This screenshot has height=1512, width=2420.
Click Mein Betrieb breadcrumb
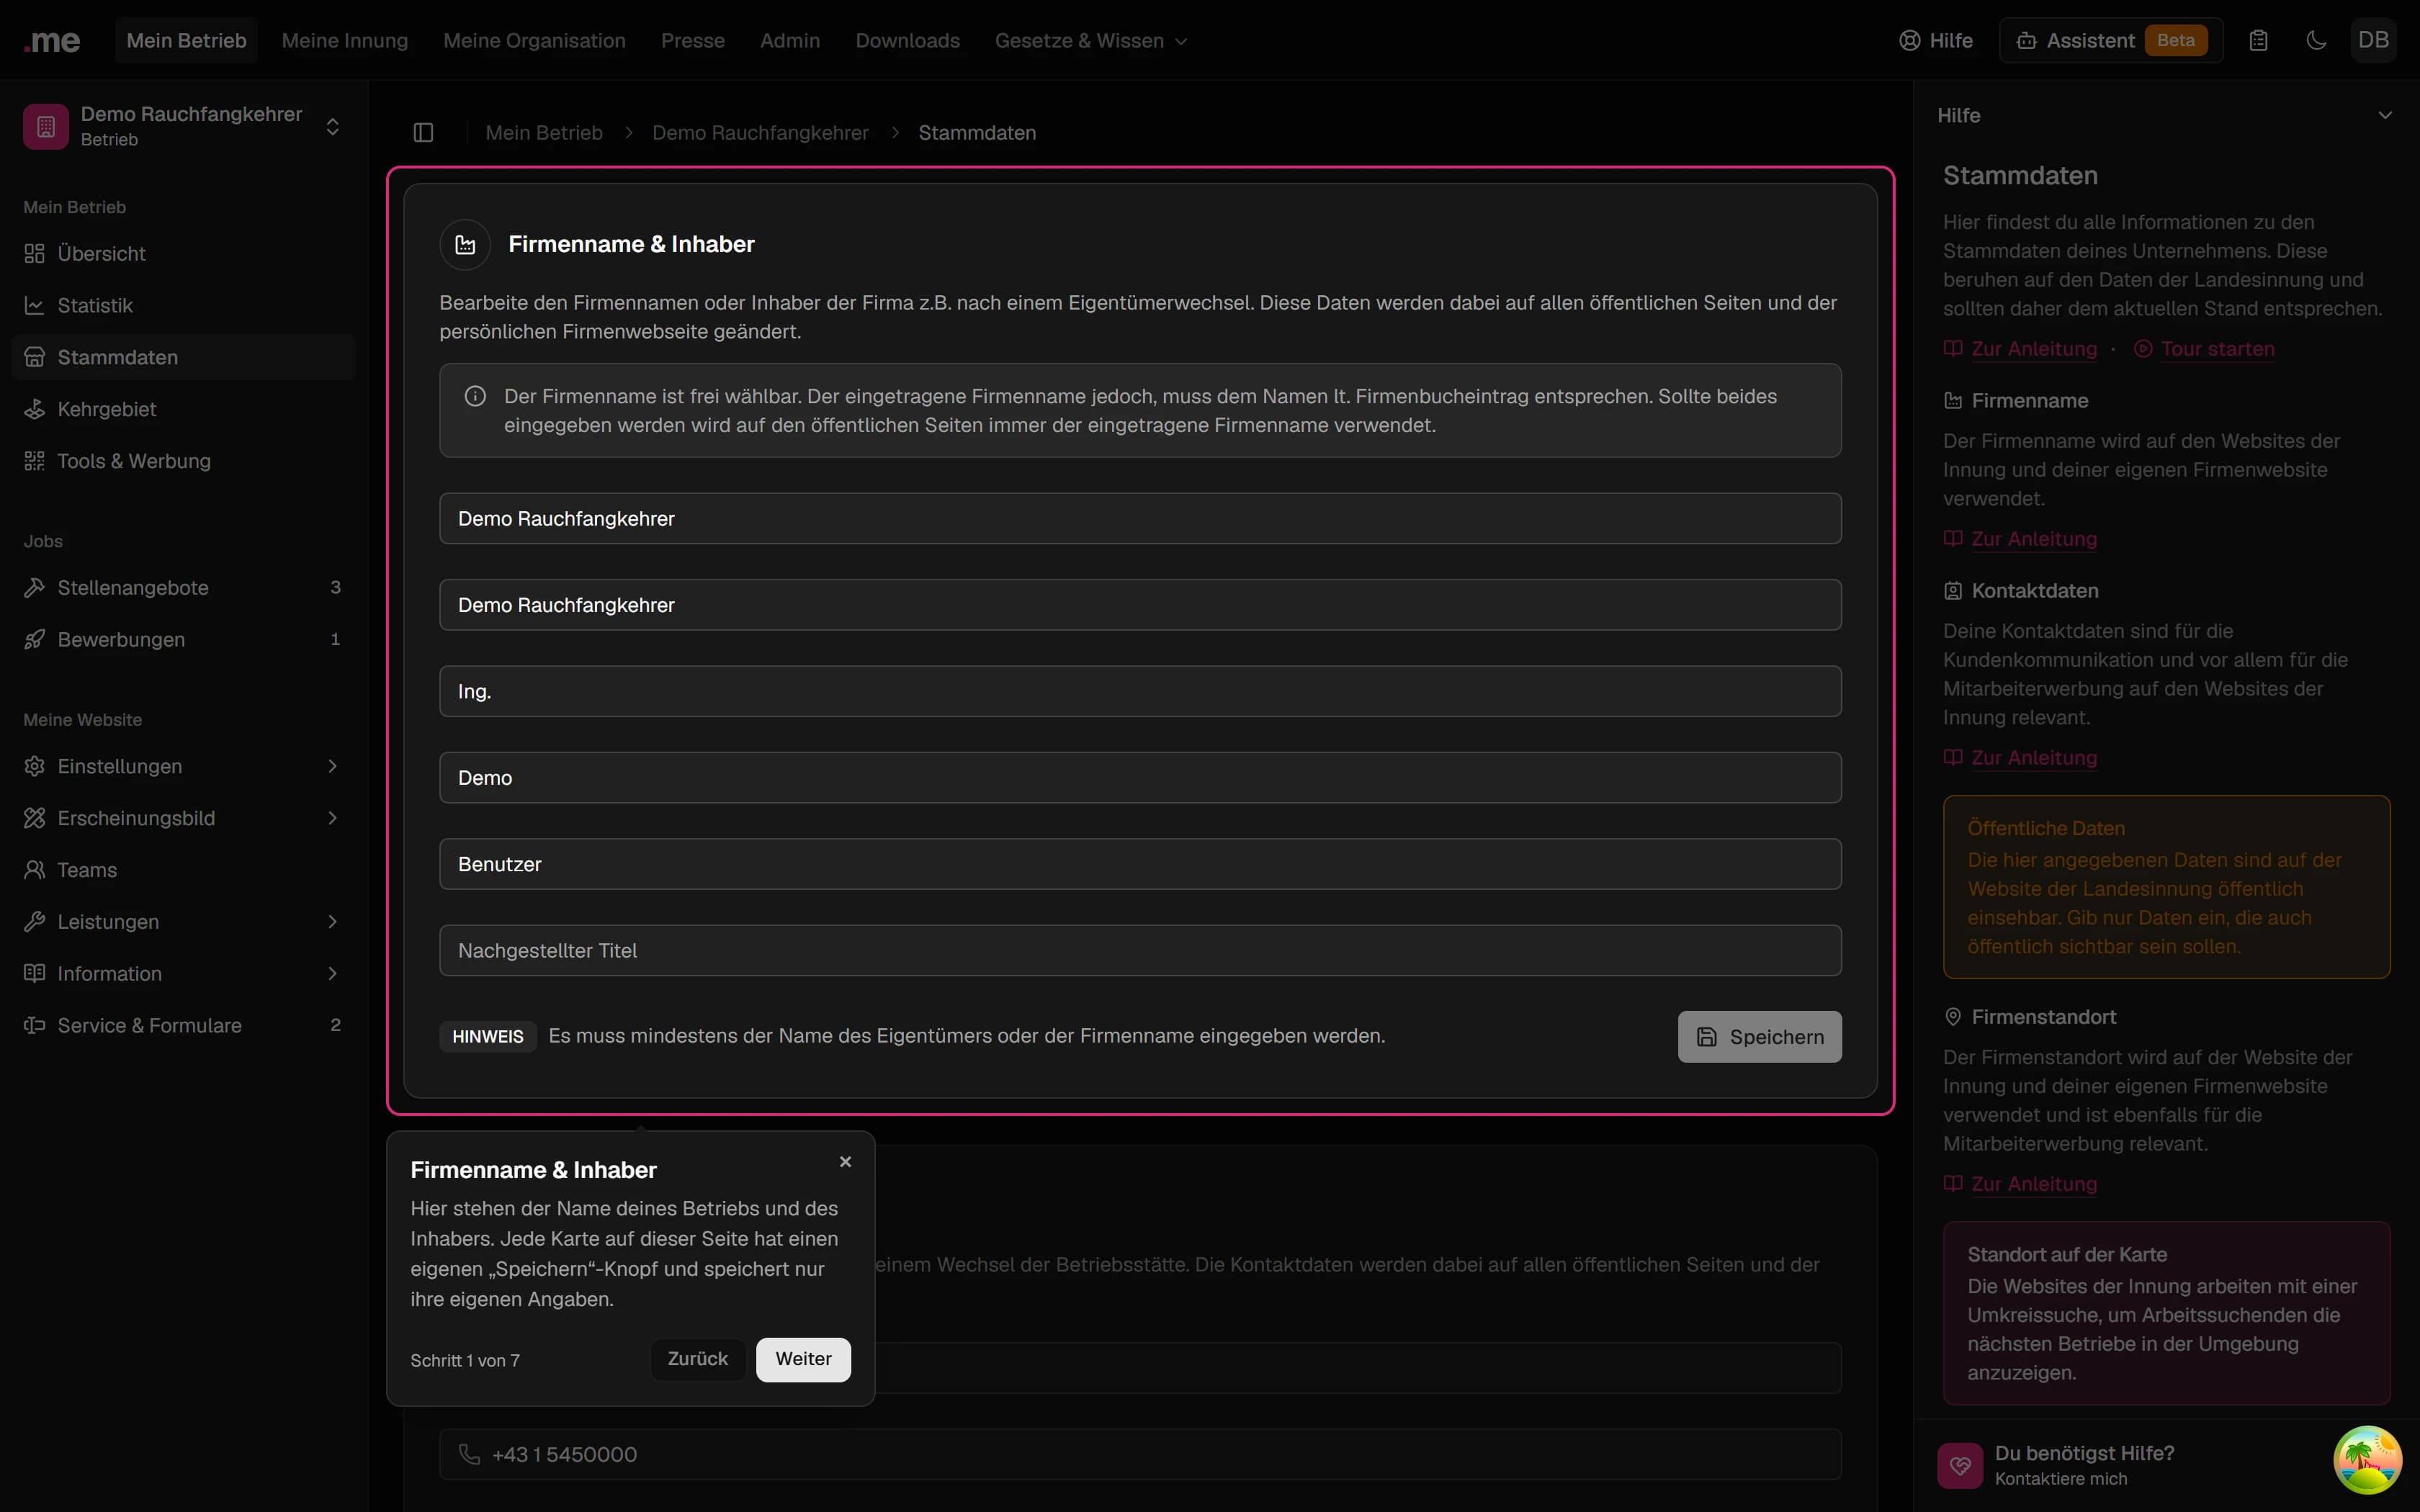click(x=544, y=133)
